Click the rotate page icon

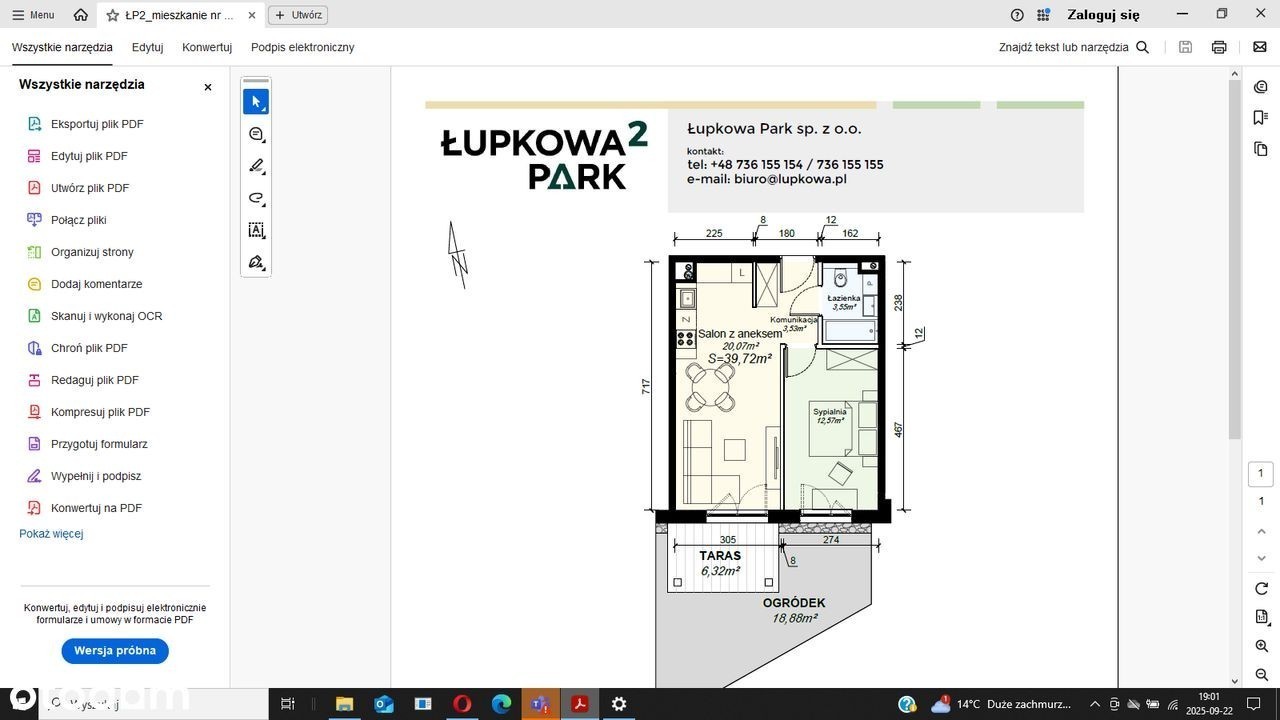(x=1261, y=588)
